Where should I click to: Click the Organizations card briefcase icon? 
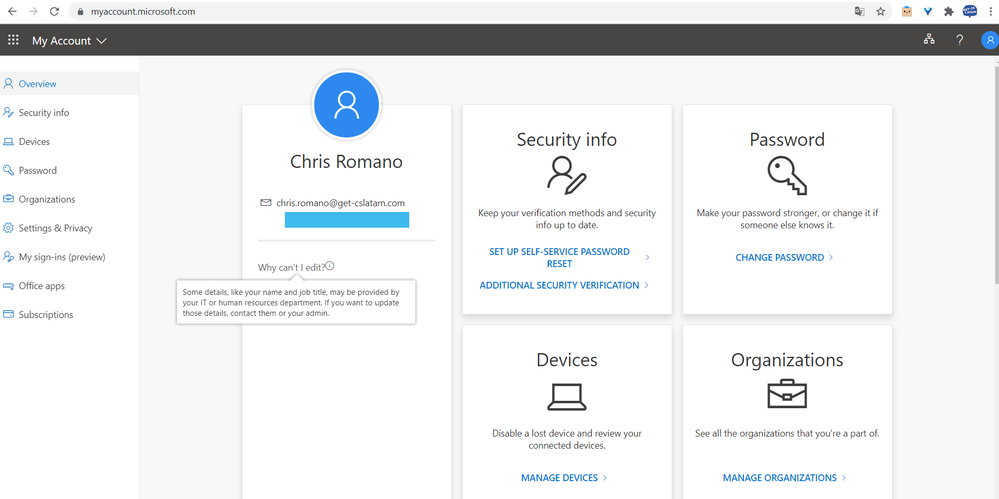tap(787, 394)
